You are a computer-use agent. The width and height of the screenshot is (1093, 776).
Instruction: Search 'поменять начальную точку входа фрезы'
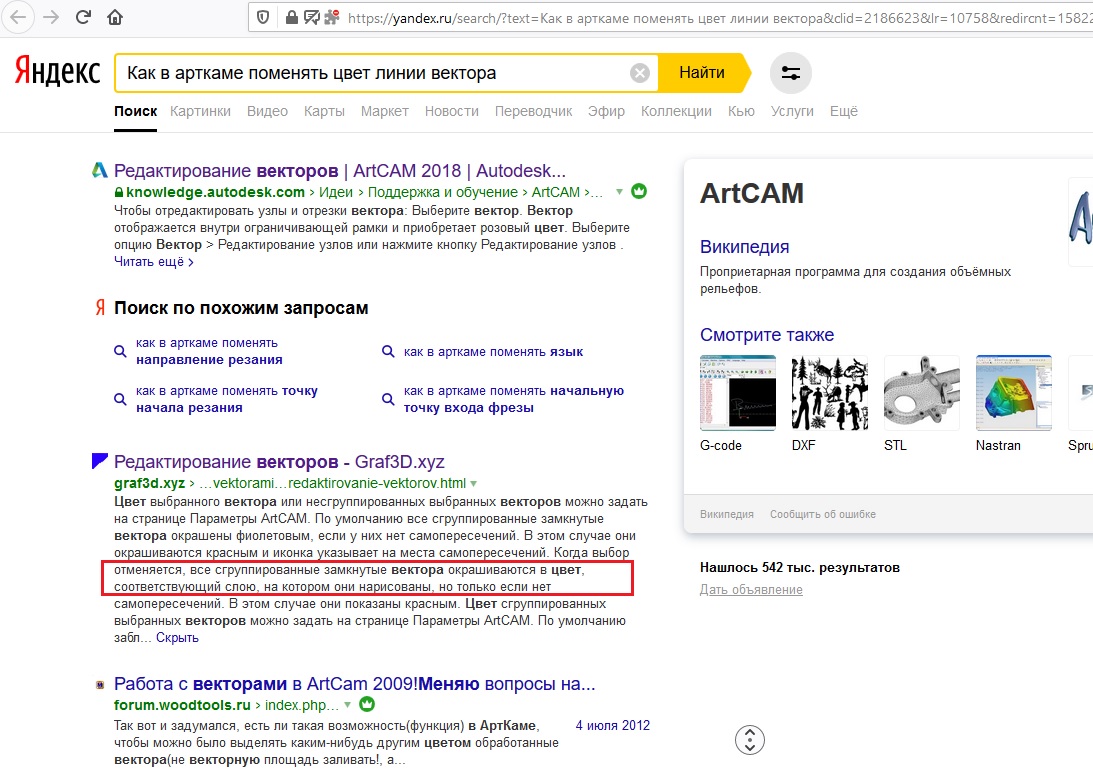[x=514, y=400]
